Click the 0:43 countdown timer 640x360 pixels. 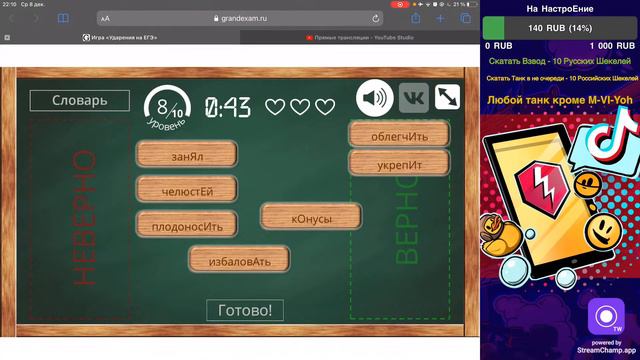tap(228, 107)
